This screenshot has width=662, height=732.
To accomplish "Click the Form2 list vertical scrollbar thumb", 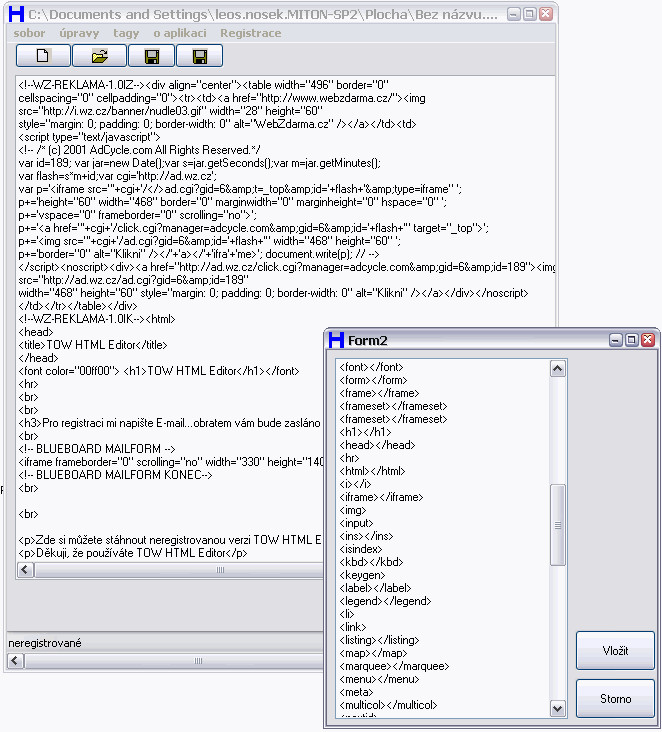I will pos(557,525).
